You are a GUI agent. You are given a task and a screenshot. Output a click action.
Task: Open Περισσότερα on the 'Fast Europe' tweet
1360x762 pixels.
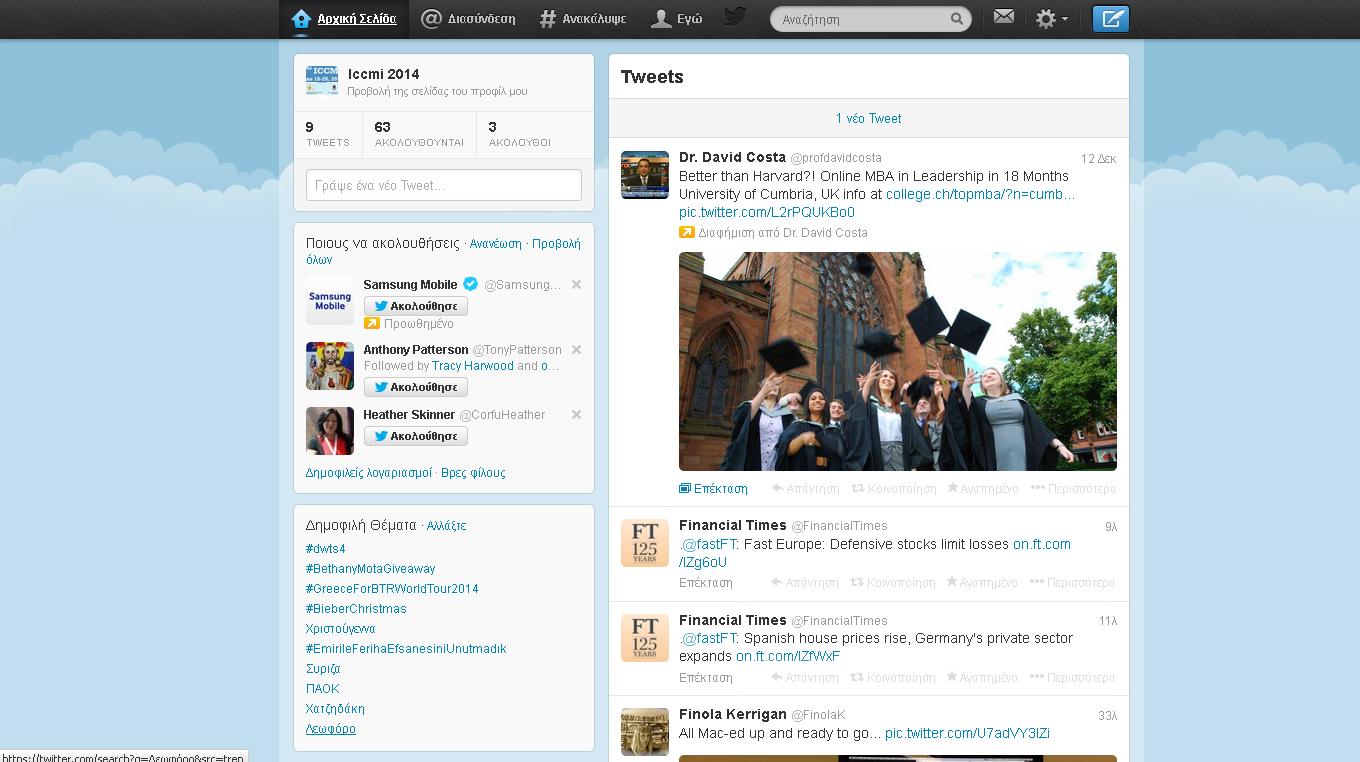click(1073, 583)
